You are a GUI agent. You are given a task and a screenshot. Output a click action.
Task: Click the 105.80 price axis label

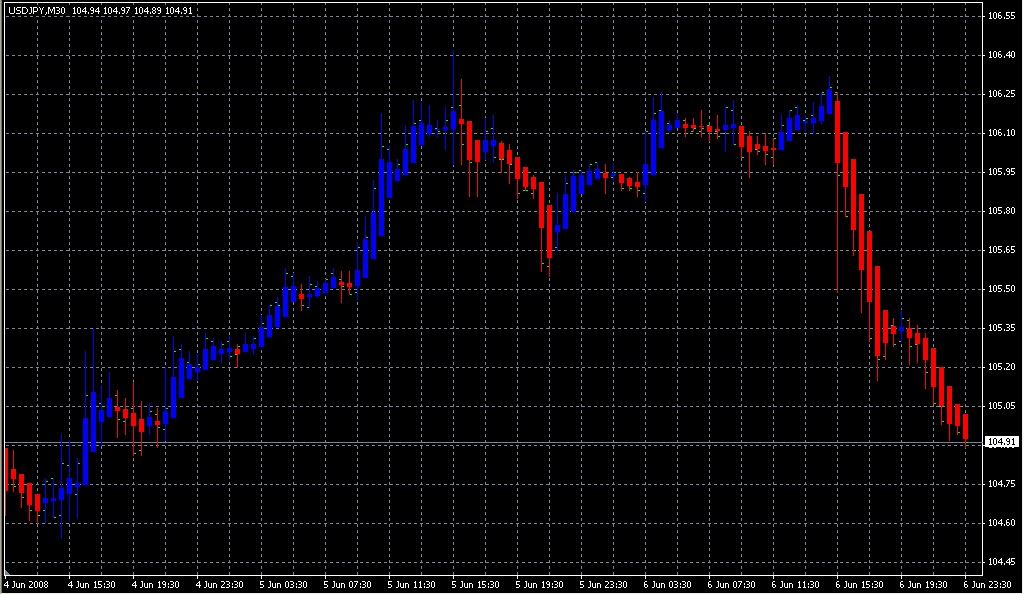[1002, 211]
